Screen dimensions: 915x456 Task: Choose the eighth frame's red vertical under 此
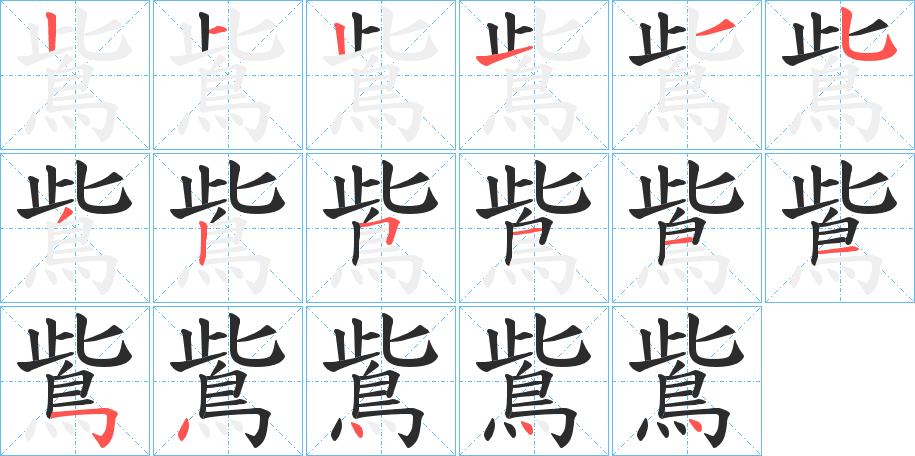[x=202, y=246]
